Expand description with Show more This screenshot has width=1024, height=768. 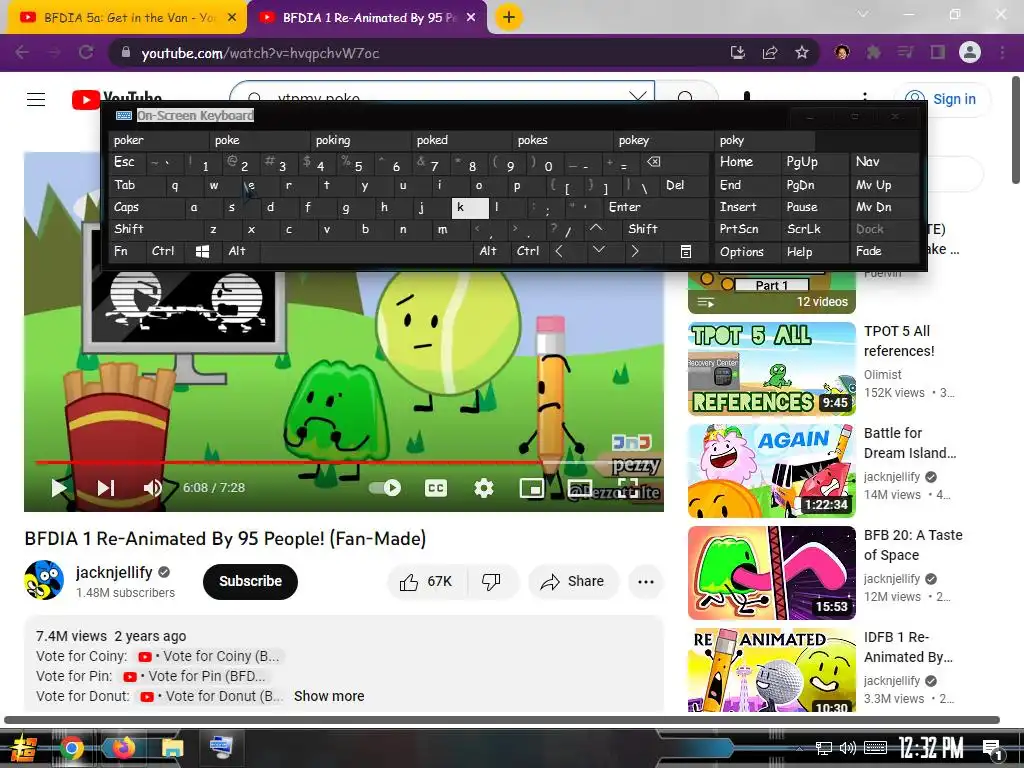[329, 696]
